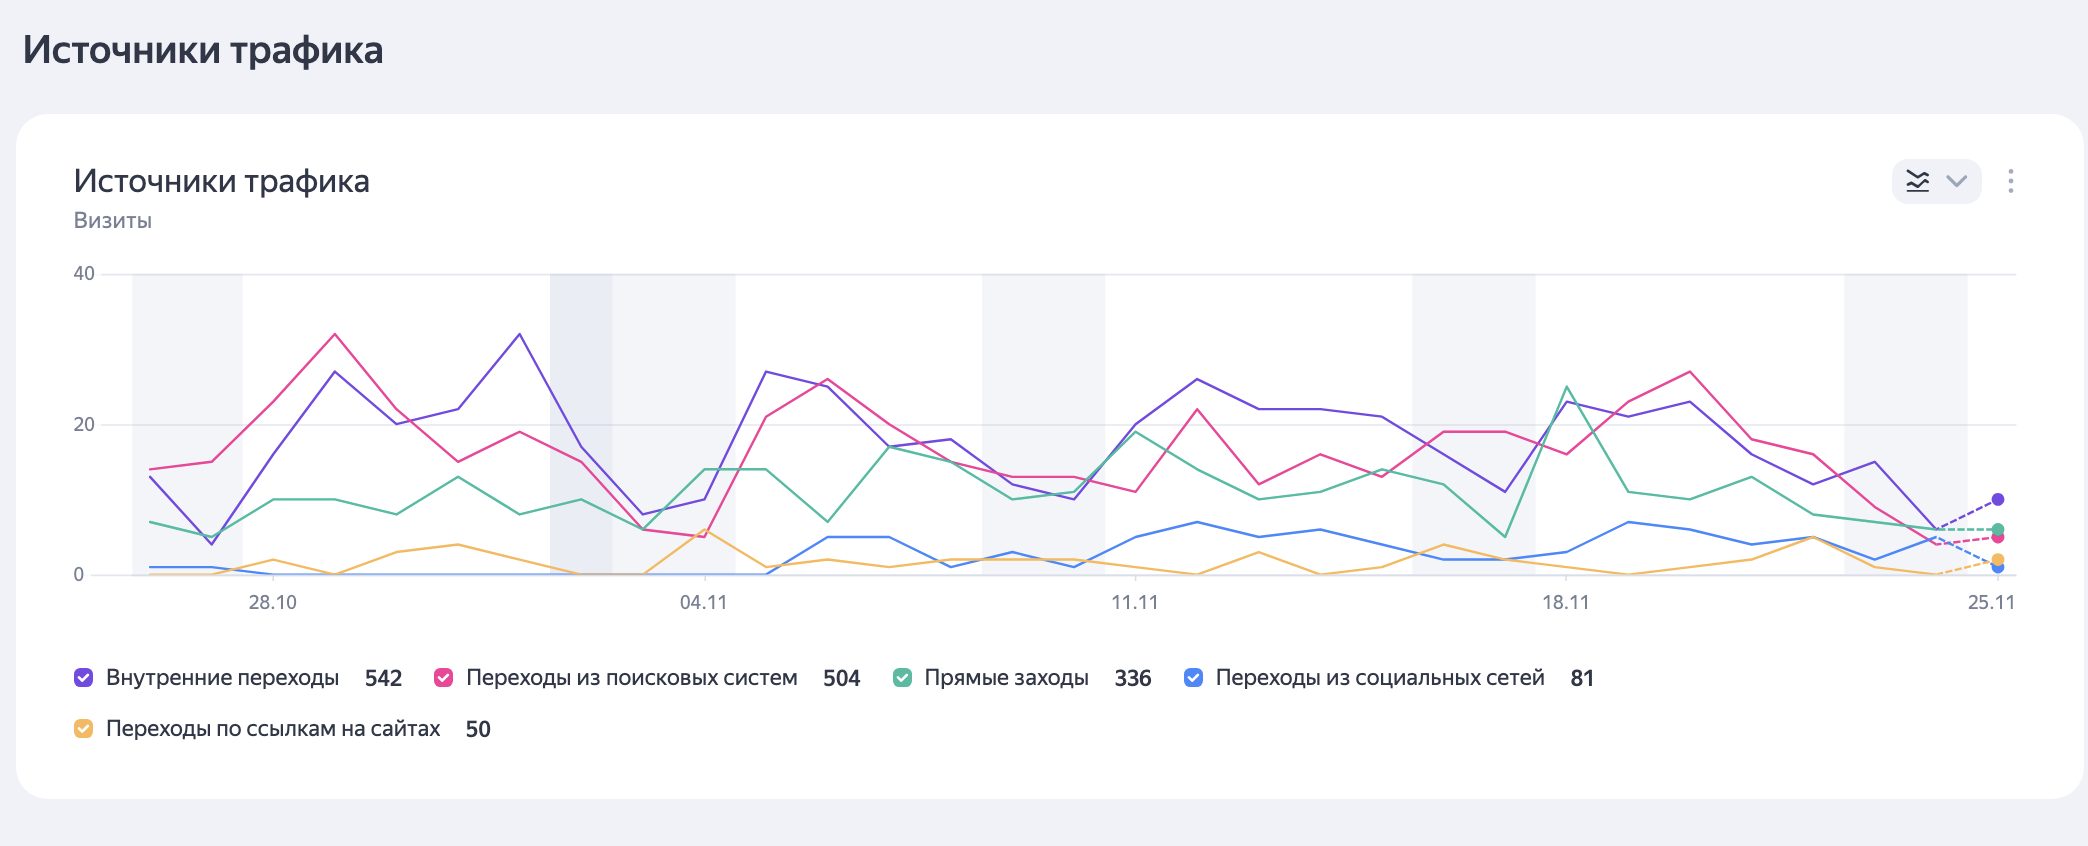Click the 18.11 date axis label
Viewport: 2088px width, 846px height.
pyautogui.click(x=1565, y=603)
